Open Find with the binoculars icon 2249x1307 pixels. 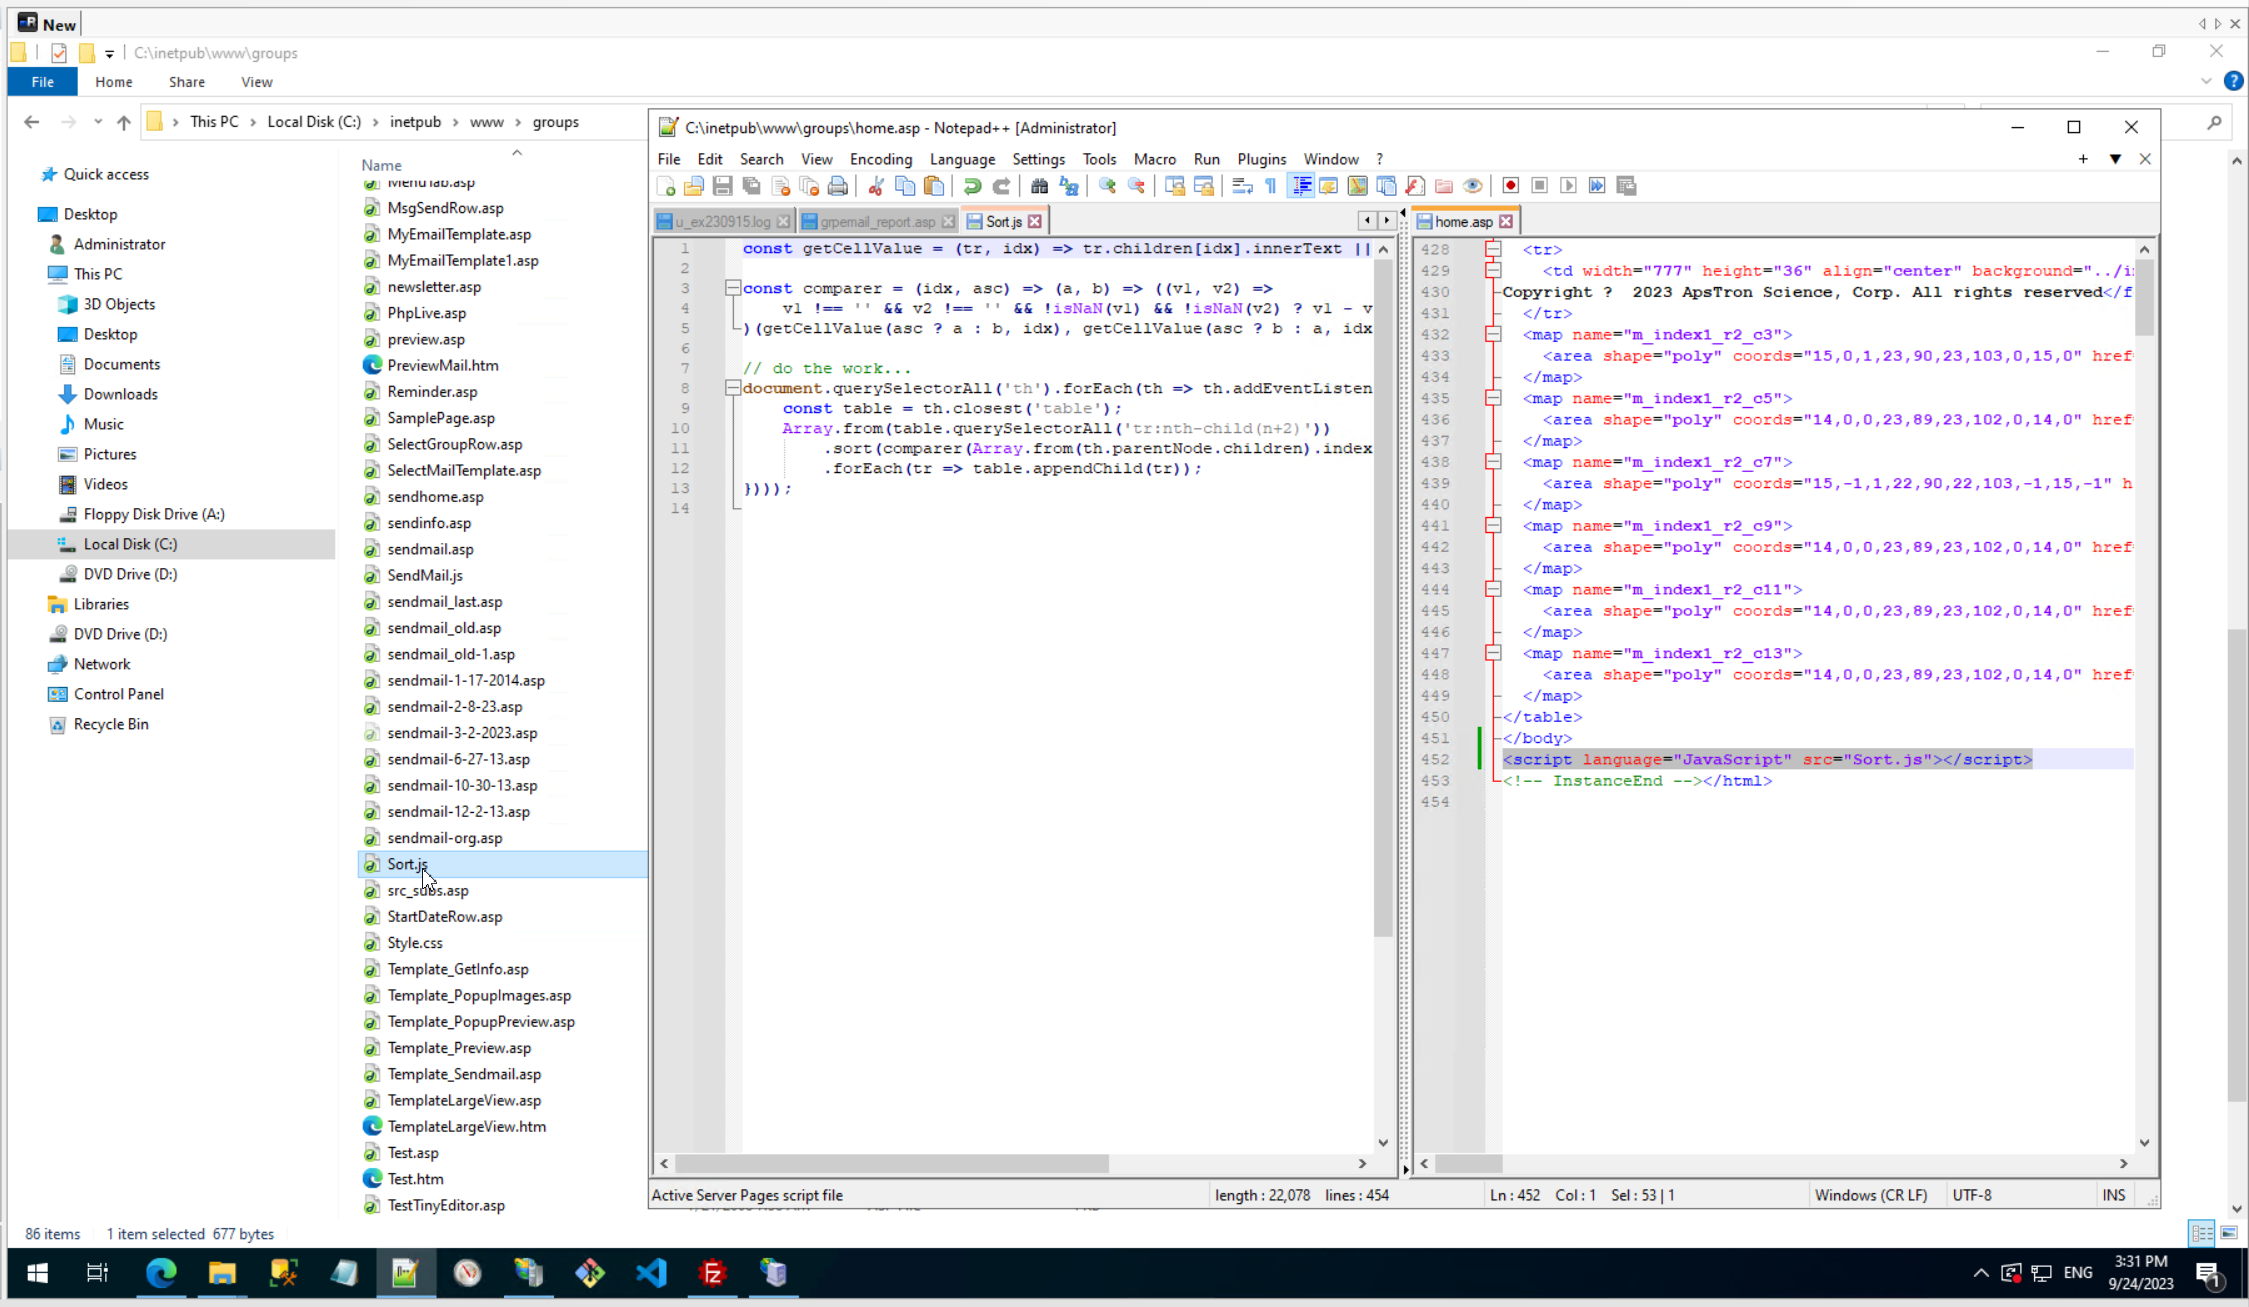1039,186
